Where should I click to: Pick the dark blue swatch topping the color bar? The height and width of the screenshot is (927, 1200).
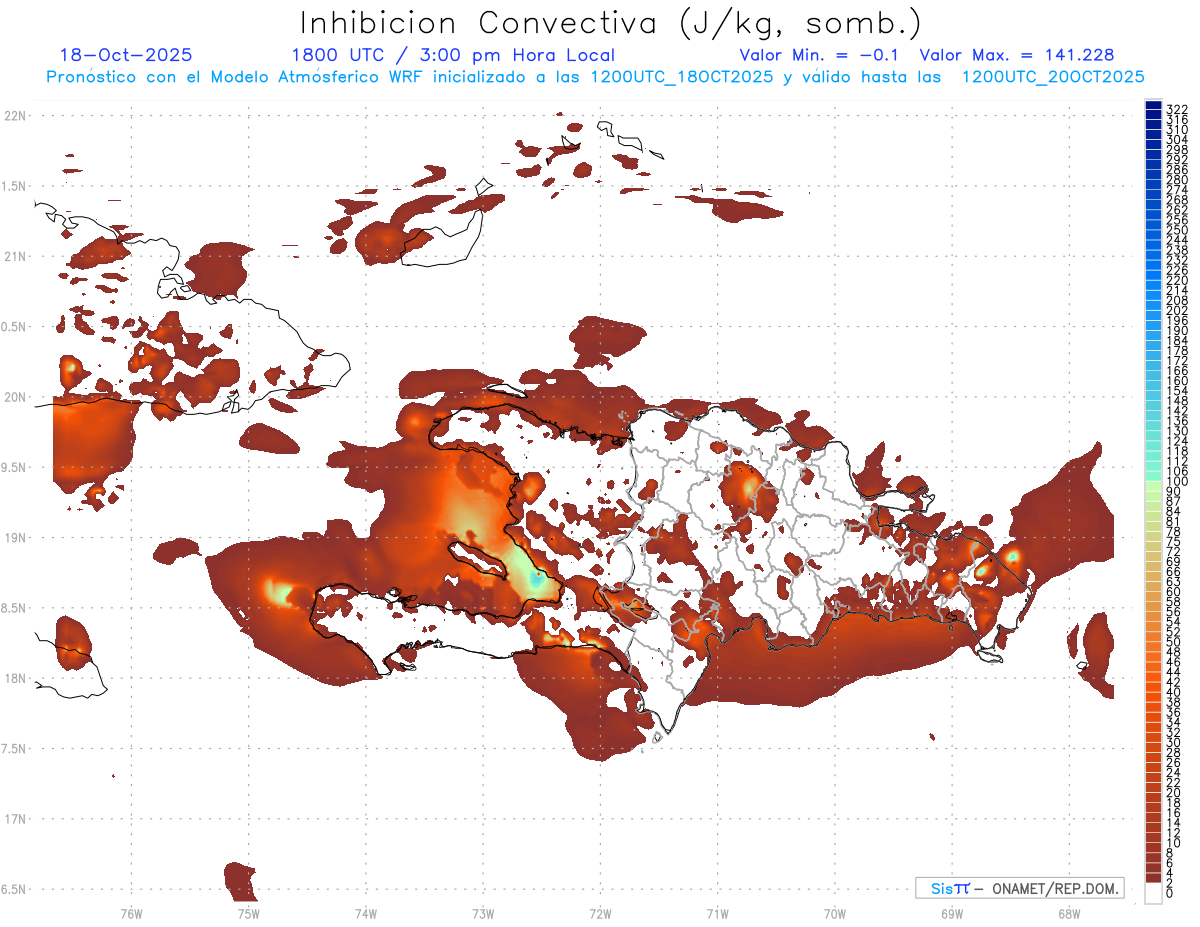1154,104
